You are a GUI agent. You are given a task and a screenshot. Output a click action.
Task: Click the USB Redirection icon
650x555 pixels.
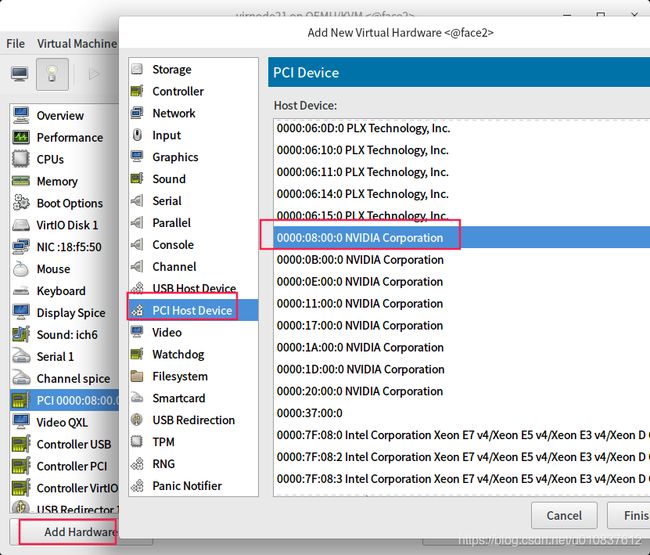[x=137, y=420]
